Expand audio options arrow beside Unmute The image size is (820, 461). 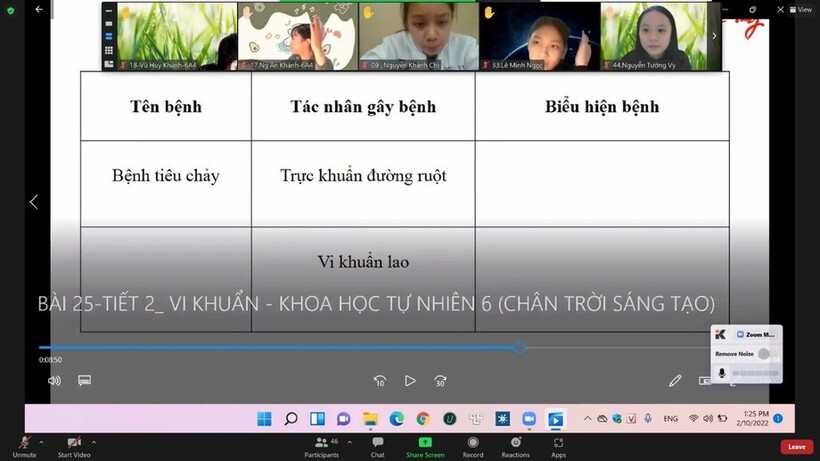[x=42, y=441]
